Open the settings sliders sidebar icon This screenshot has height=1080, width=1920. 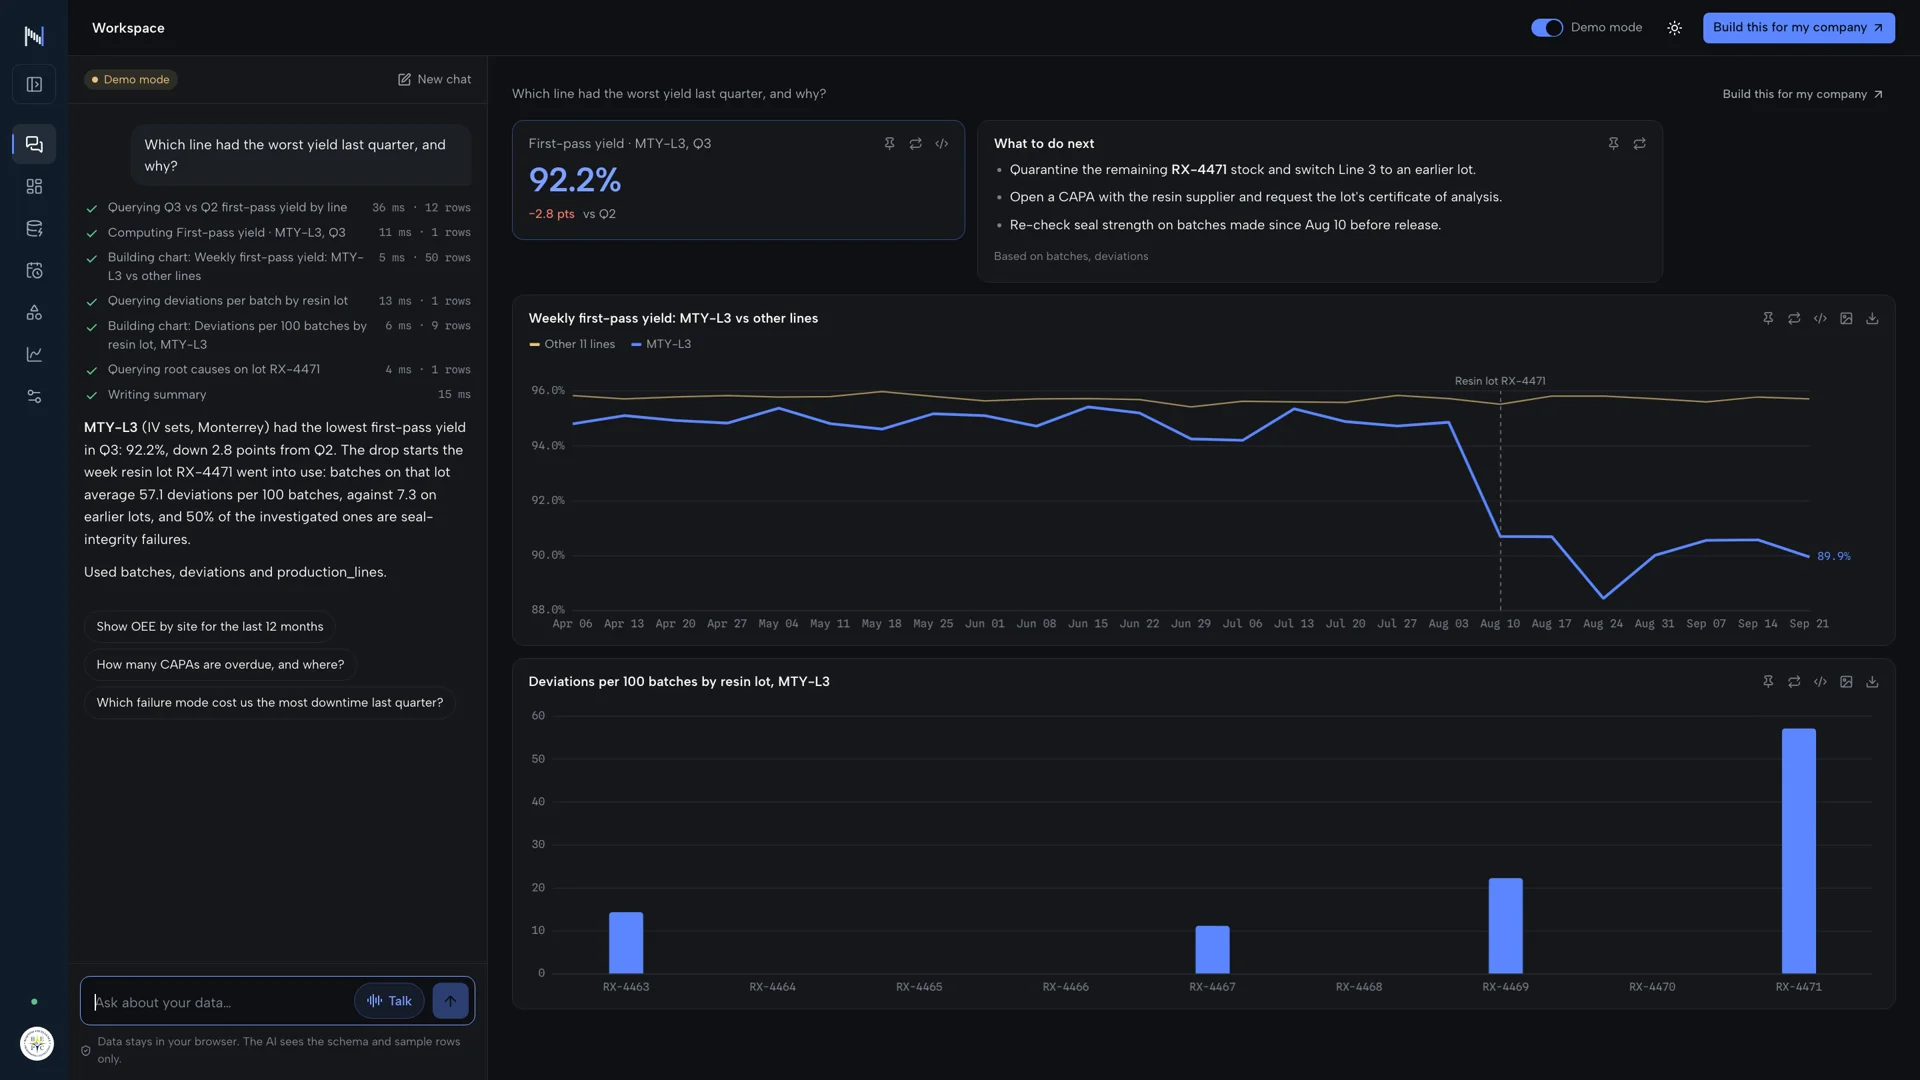[34, 396]
